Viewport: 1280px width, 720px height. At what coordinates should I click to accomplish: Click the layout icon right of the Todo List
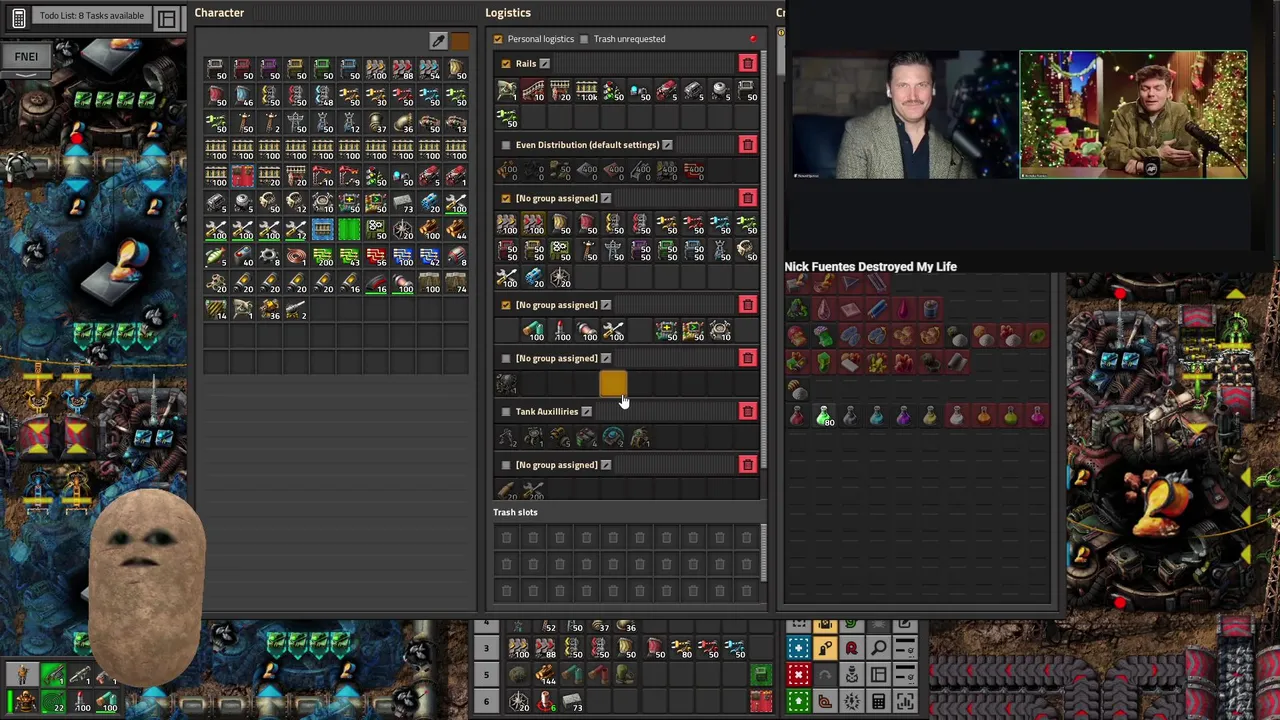[x=167, y=18]
